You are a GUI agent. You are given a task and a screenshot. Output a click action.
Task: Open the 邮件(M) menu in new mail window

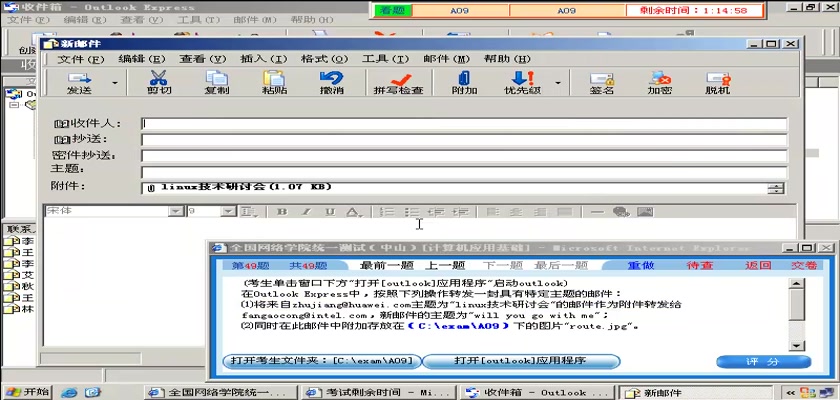click(446, 59)
